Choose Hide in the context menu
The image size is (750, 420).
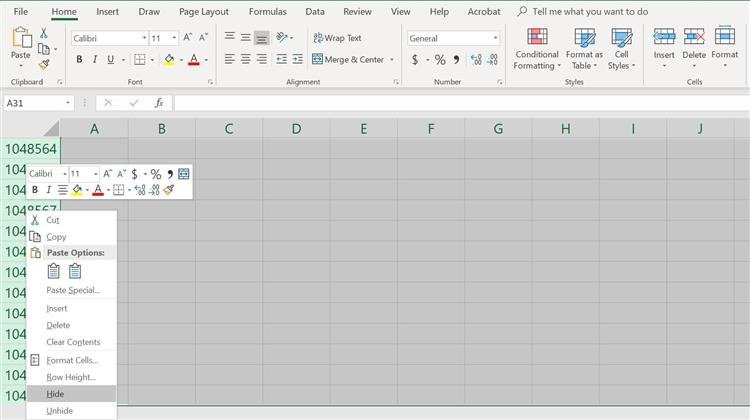tap(71, 394)
